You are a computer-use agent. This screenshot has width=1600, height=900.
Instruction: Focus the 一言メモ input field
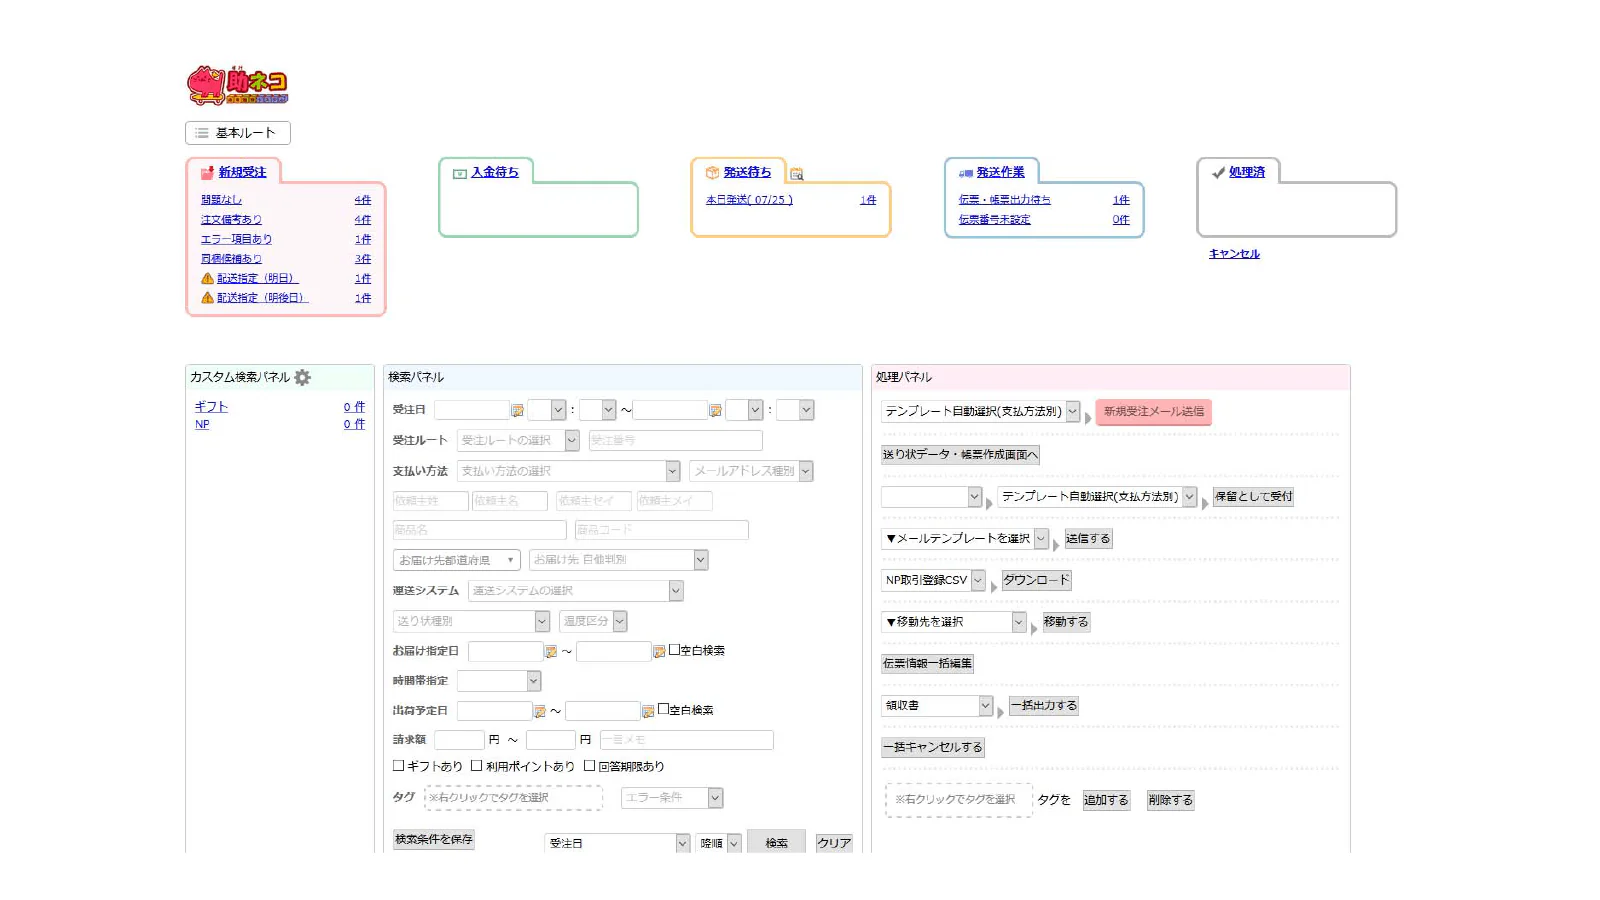click(x=687, y=740)
